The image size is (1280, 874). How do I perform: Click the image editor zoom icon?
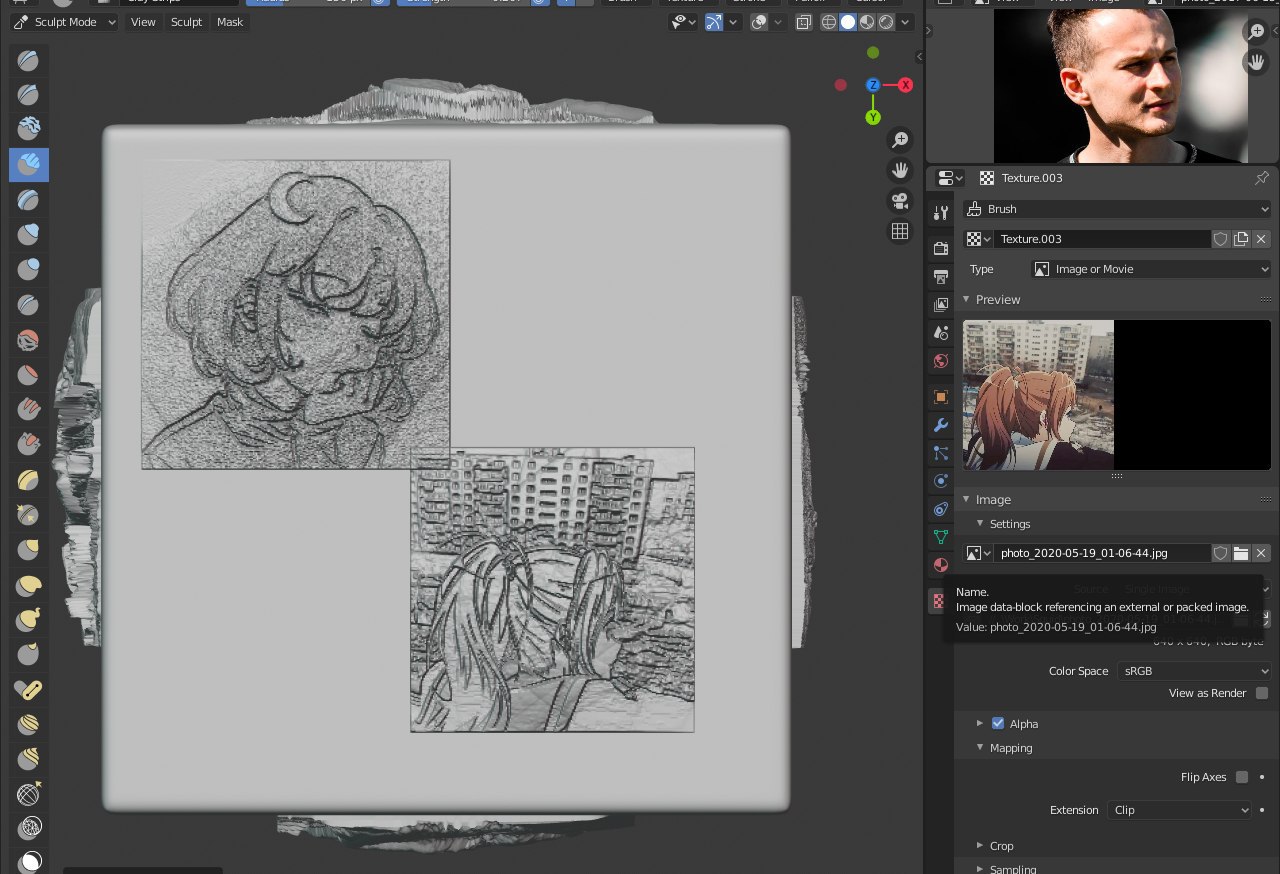click(x=1256, y=32)
